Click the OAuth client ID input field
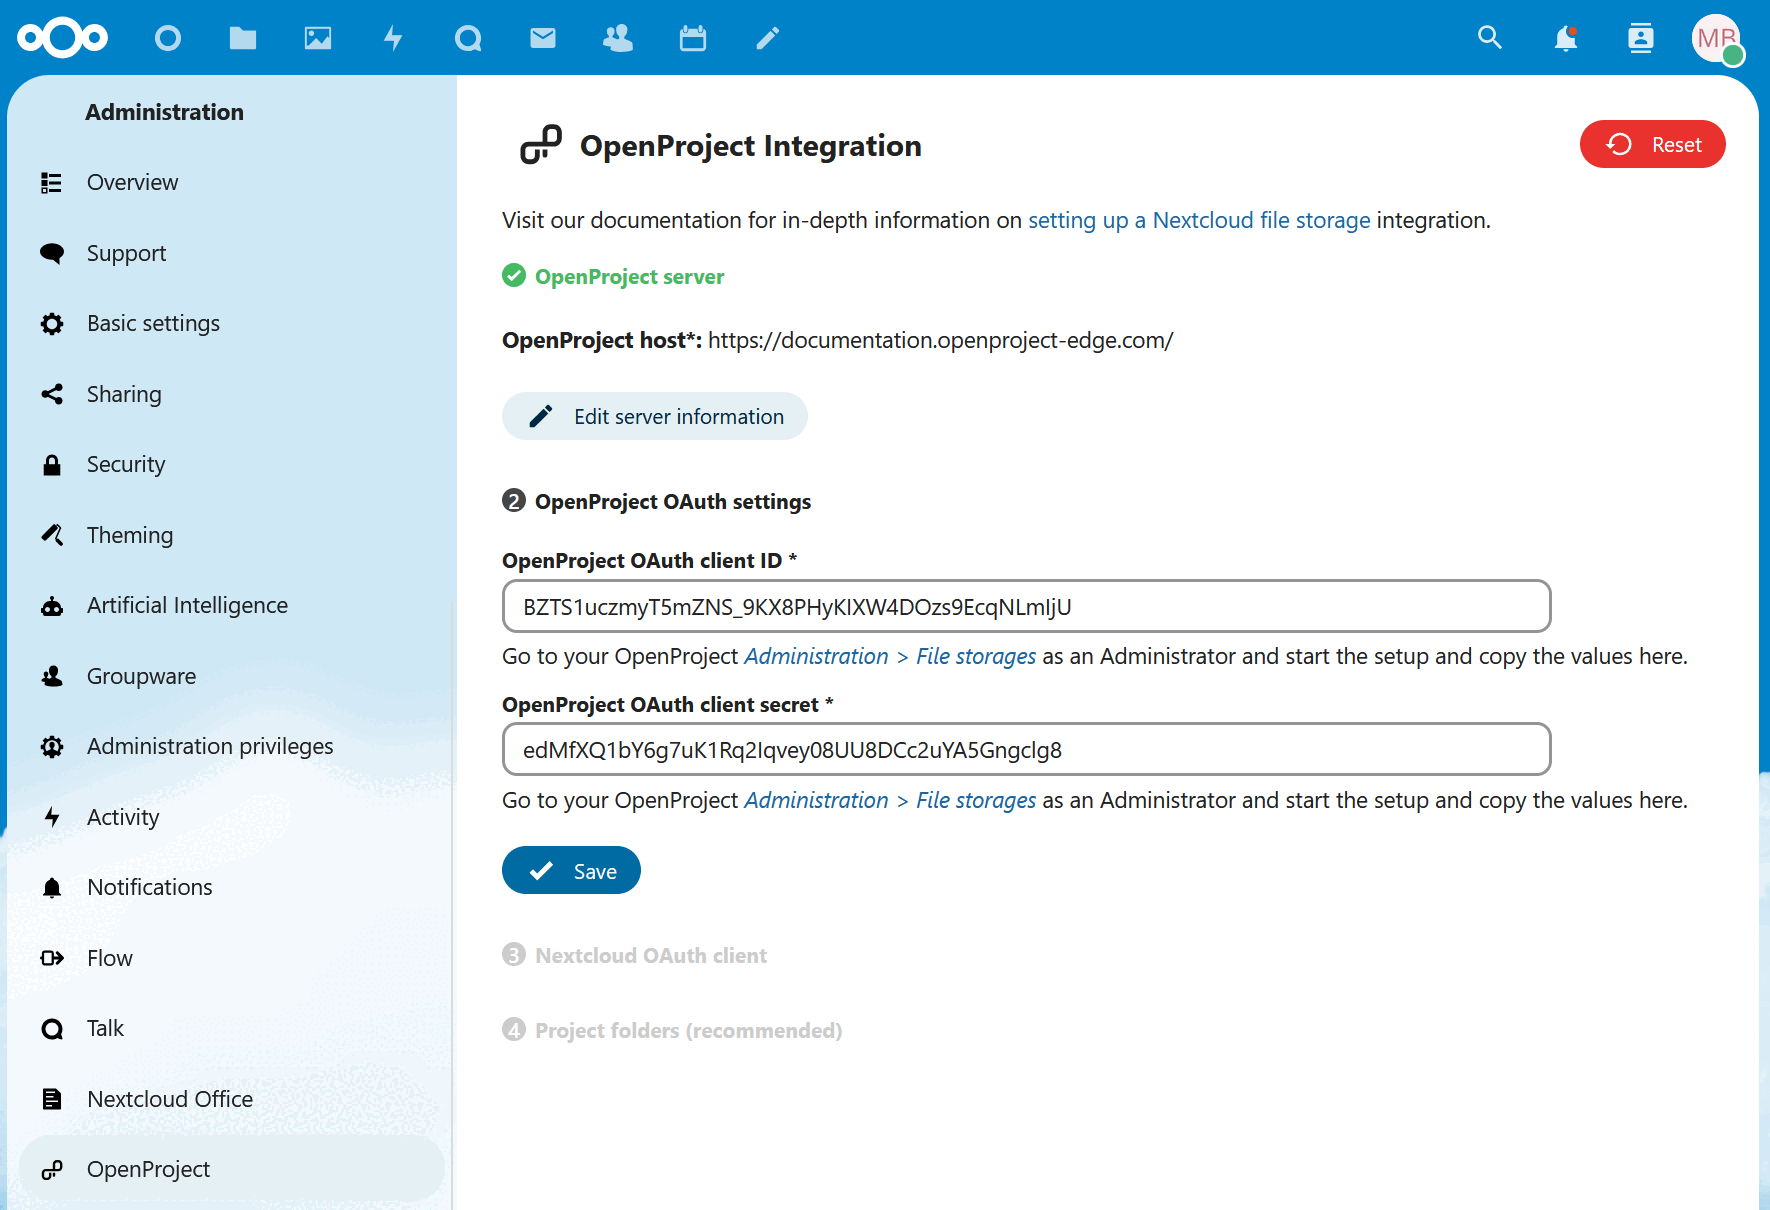Image resolution: width=1770 pixels, height=1210 pixels. pyautogui.click(x=1025, y=606)
